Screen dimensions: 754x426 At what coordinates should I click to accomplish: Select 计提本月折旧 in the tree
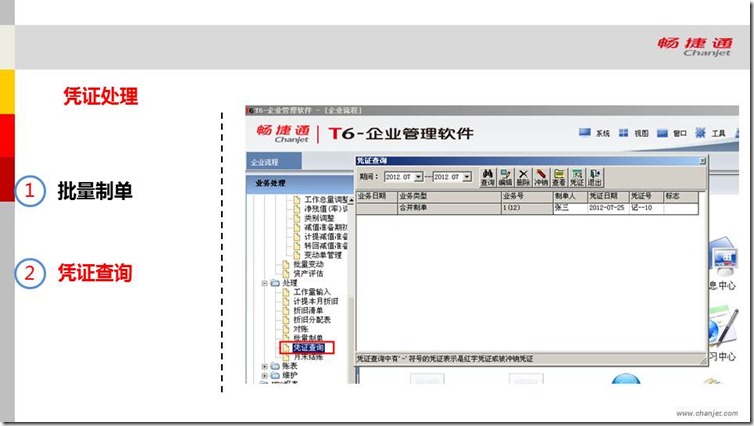click(x=315, y=301)
